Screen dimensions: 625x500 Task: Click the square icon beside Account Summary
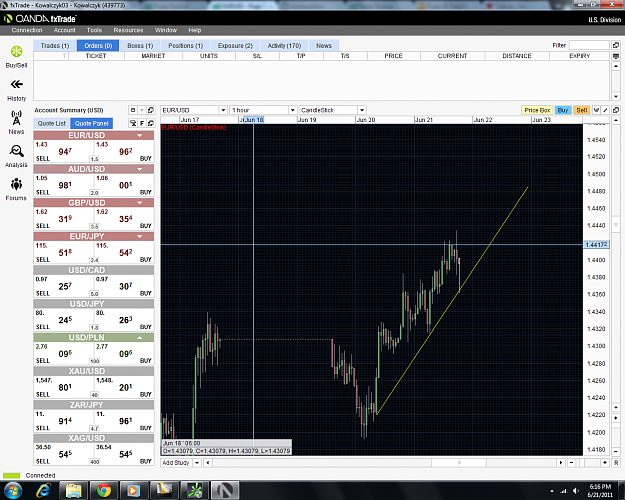[133, 110]
